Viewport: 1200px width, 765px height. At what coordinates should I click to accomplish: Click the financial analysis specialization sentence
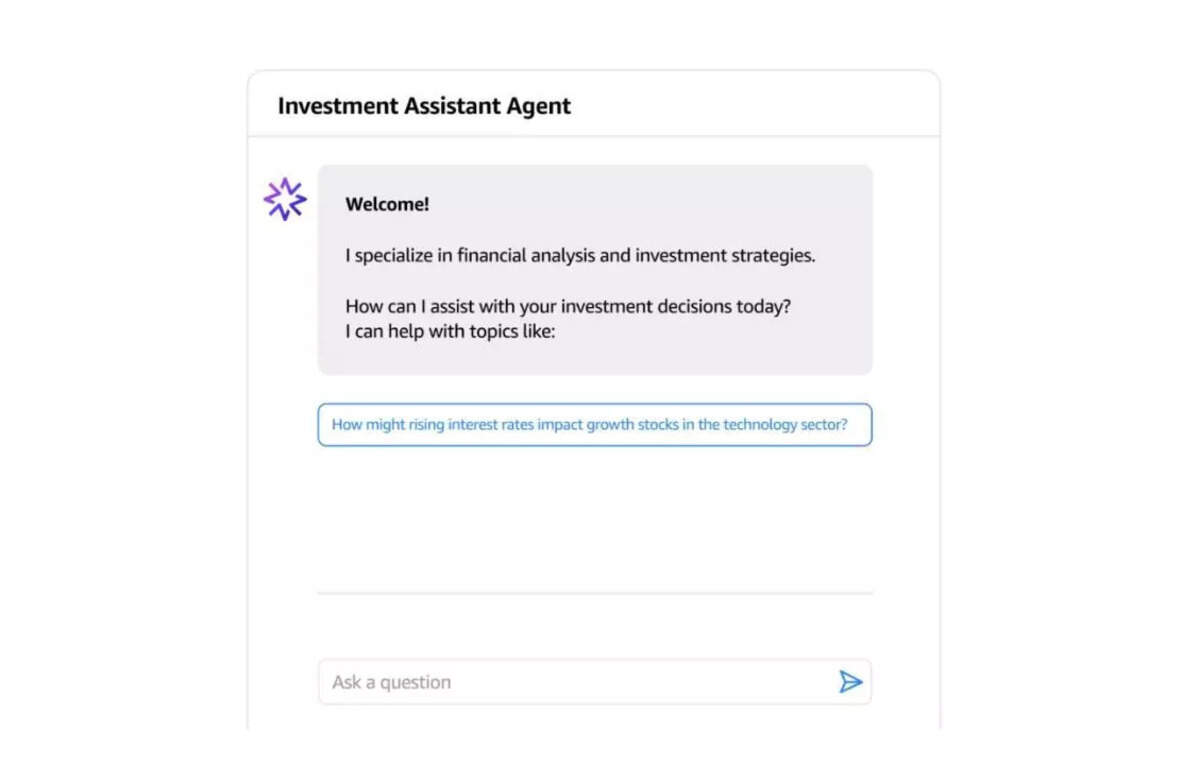pyautogui.click(x=580, y=255)
